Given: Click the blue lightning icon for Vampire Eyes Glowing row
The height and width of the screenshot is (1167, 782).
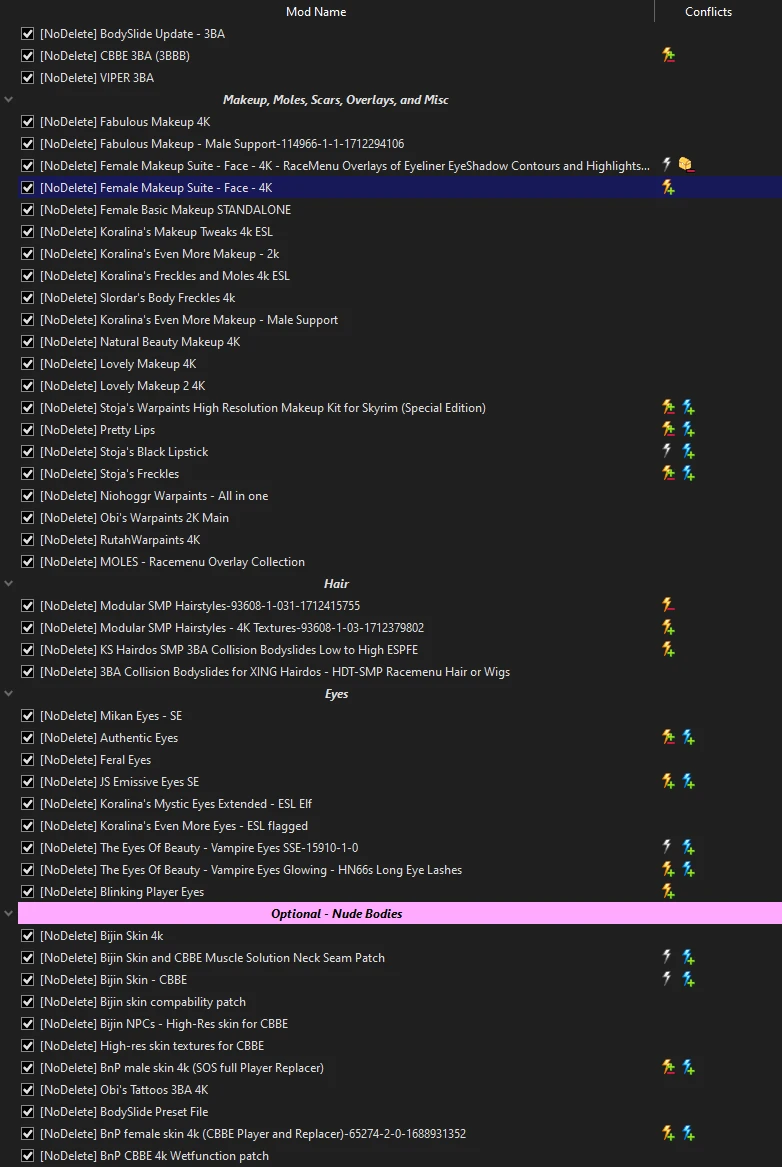Looking at the screenshot, I should [x=688, y=869].
